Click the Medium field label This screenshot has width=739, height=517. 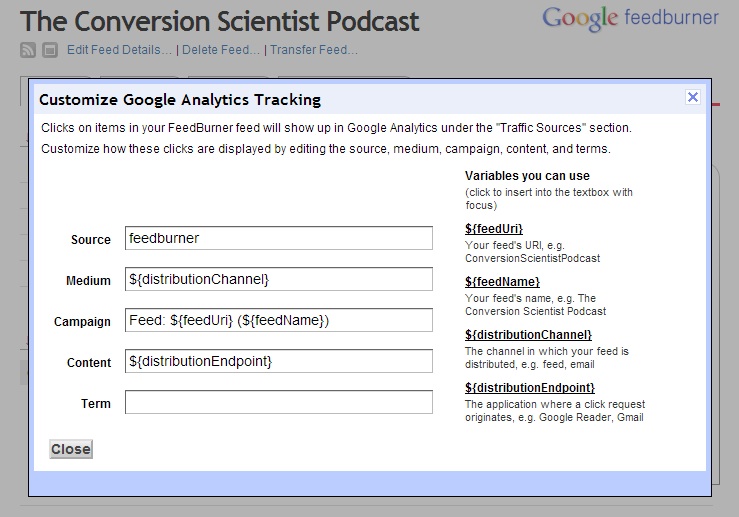88,281
